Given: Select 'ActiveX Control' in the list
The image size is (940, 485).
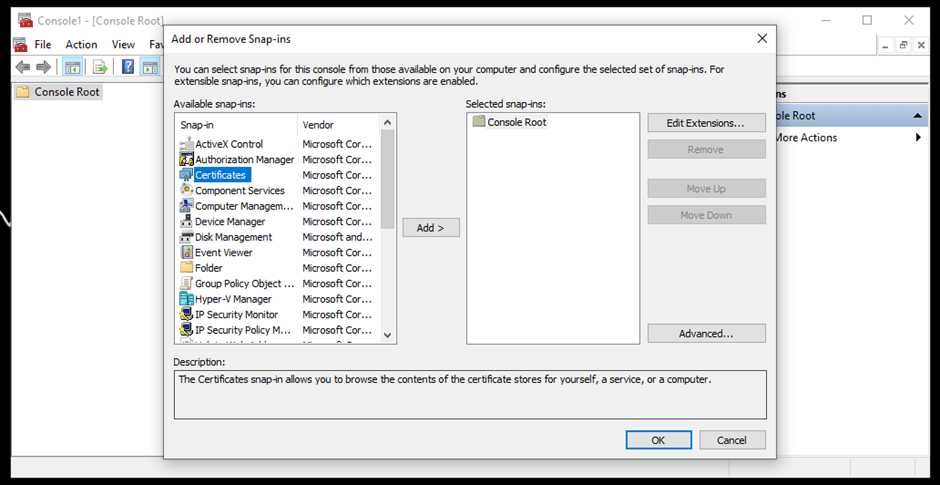Looking at the screenshot, I should [x=229, y=144].
